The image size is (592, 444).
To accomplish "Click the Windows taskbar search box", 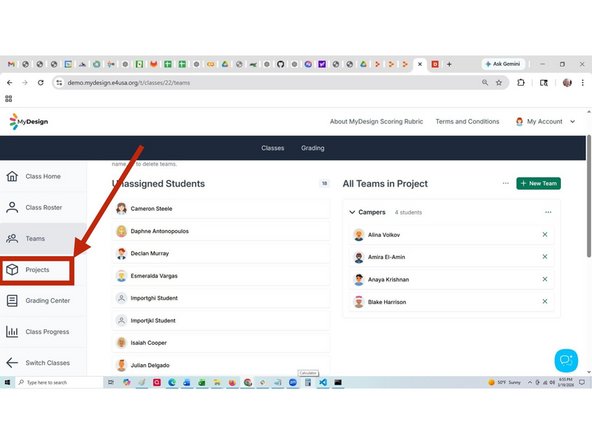I will click(59, 382).
